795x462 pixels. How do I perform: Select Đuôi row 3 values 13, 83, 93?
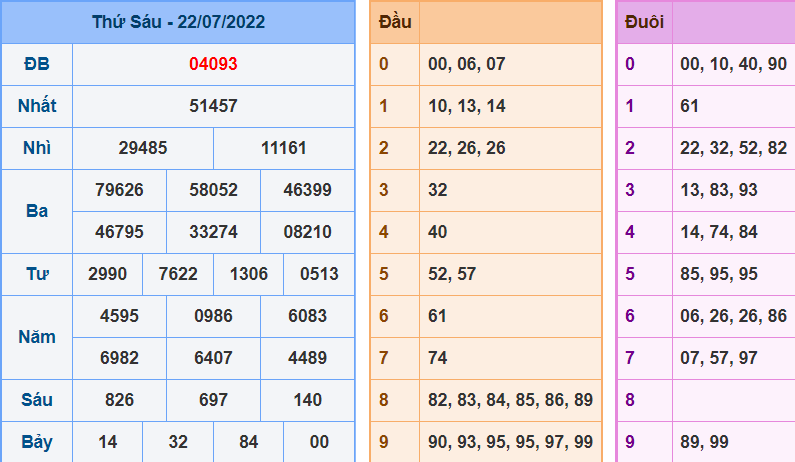pos(719,190)
